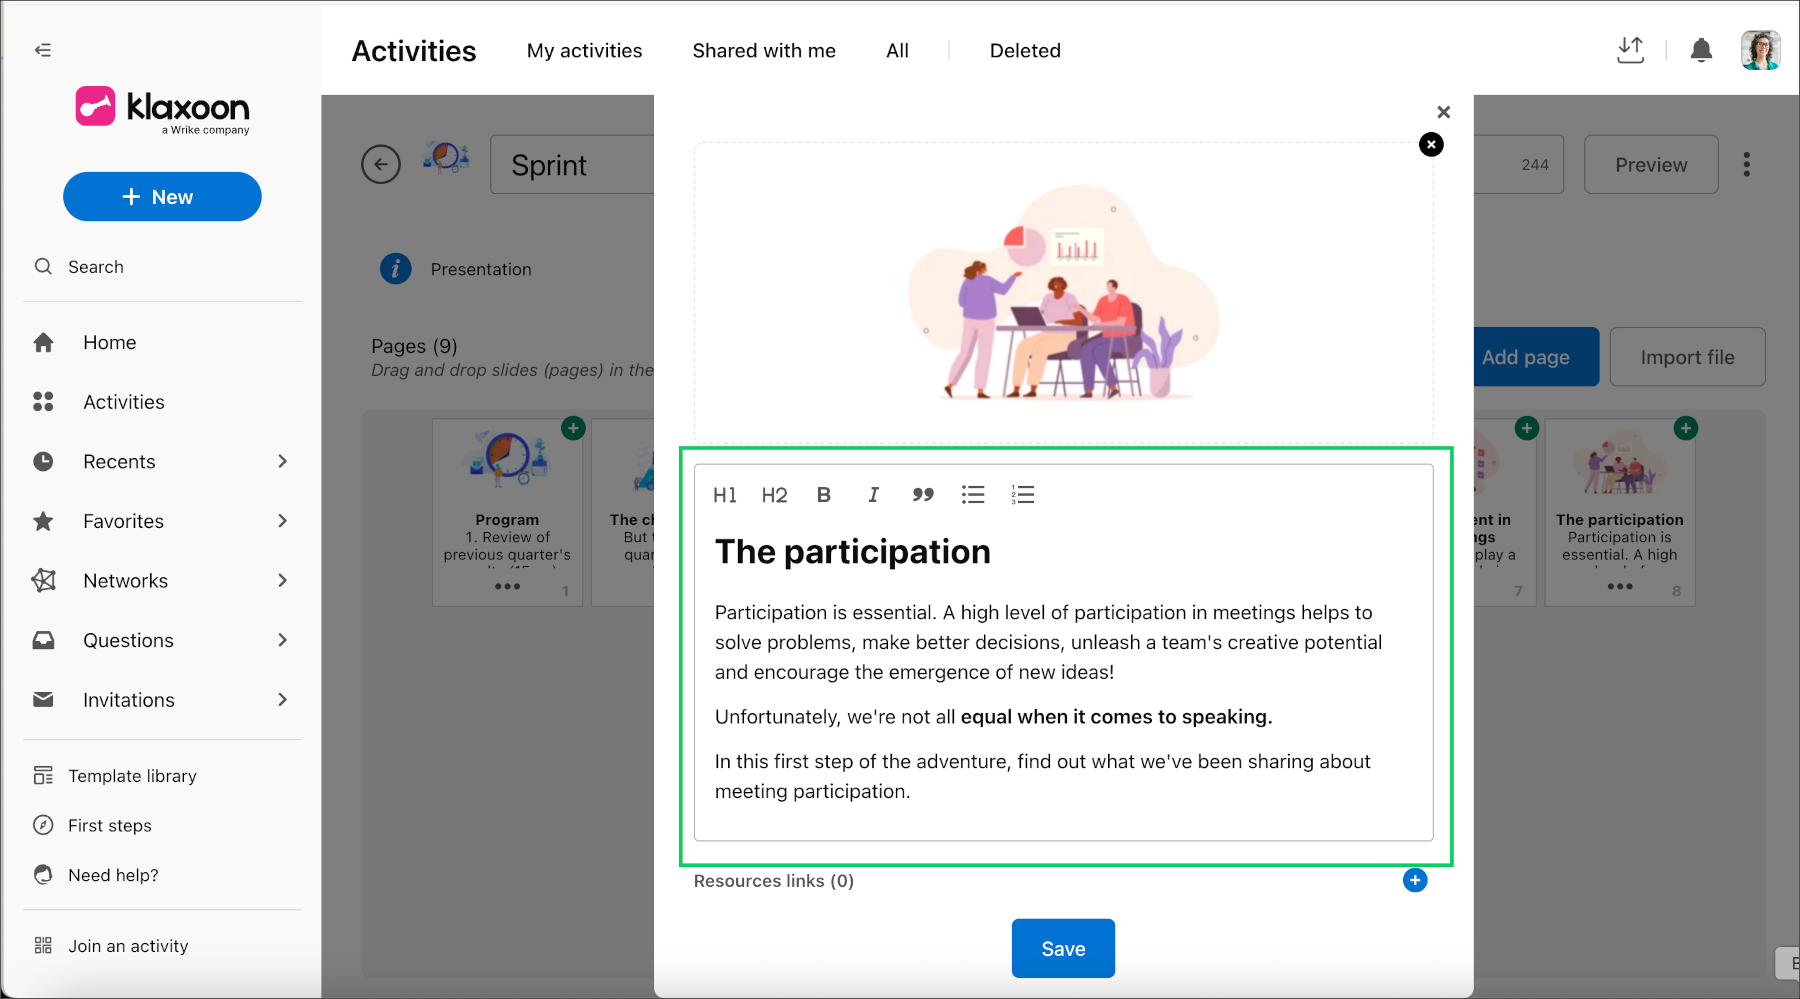
Task: Toggle italic formatting
Action: 873,495
